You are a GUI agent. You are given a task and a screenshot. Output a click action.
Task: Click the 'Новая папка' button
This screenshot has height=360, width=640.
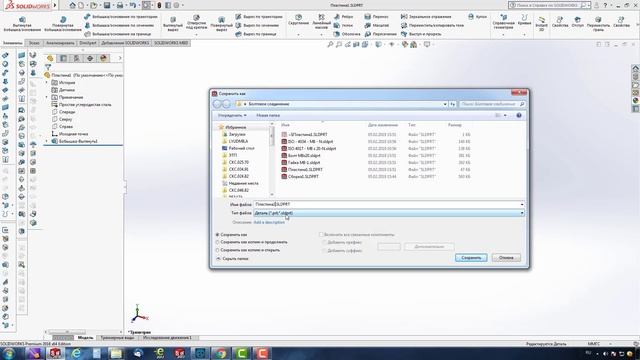(268, 116)
